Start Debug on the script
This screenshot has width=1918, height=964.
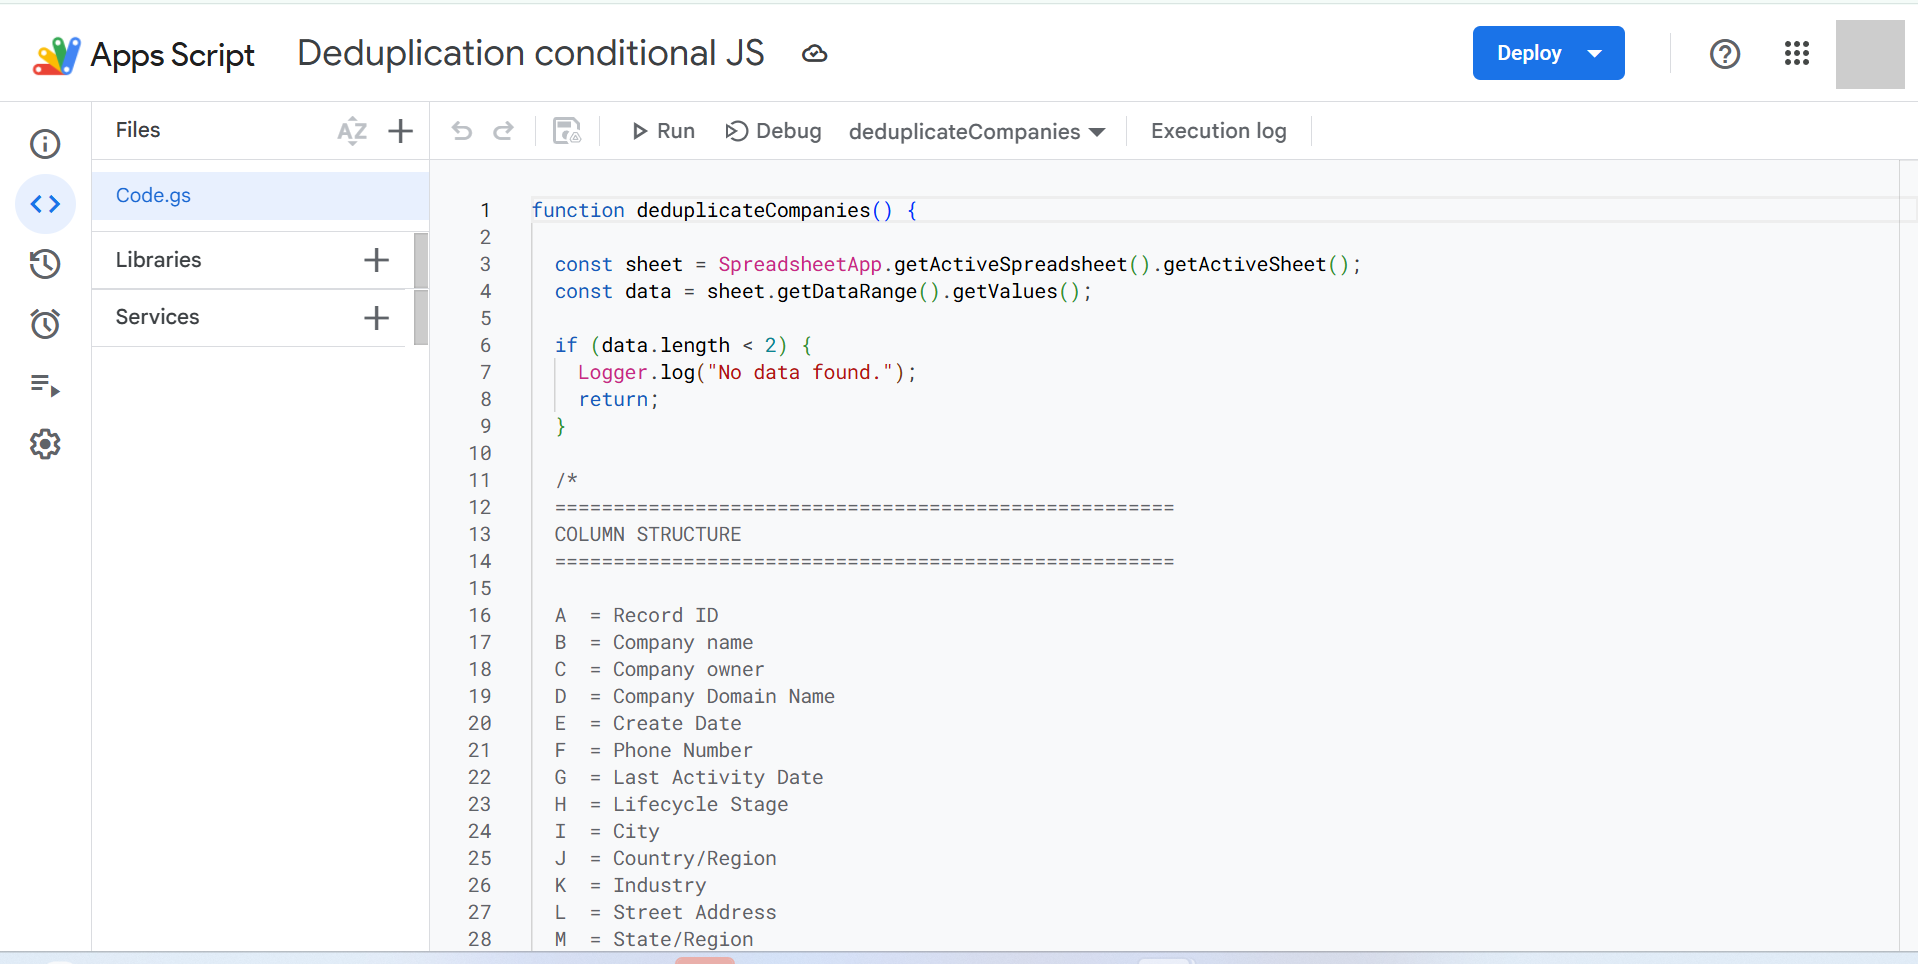[x=773, y=131]
